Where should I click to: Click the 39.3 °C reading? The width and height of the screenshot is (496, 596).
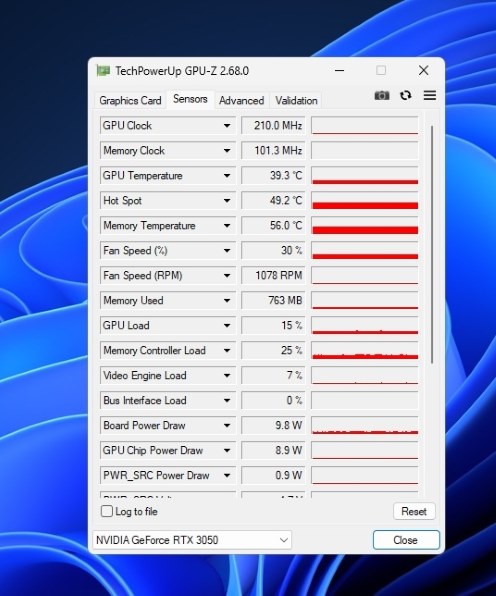tap(273, 176)
